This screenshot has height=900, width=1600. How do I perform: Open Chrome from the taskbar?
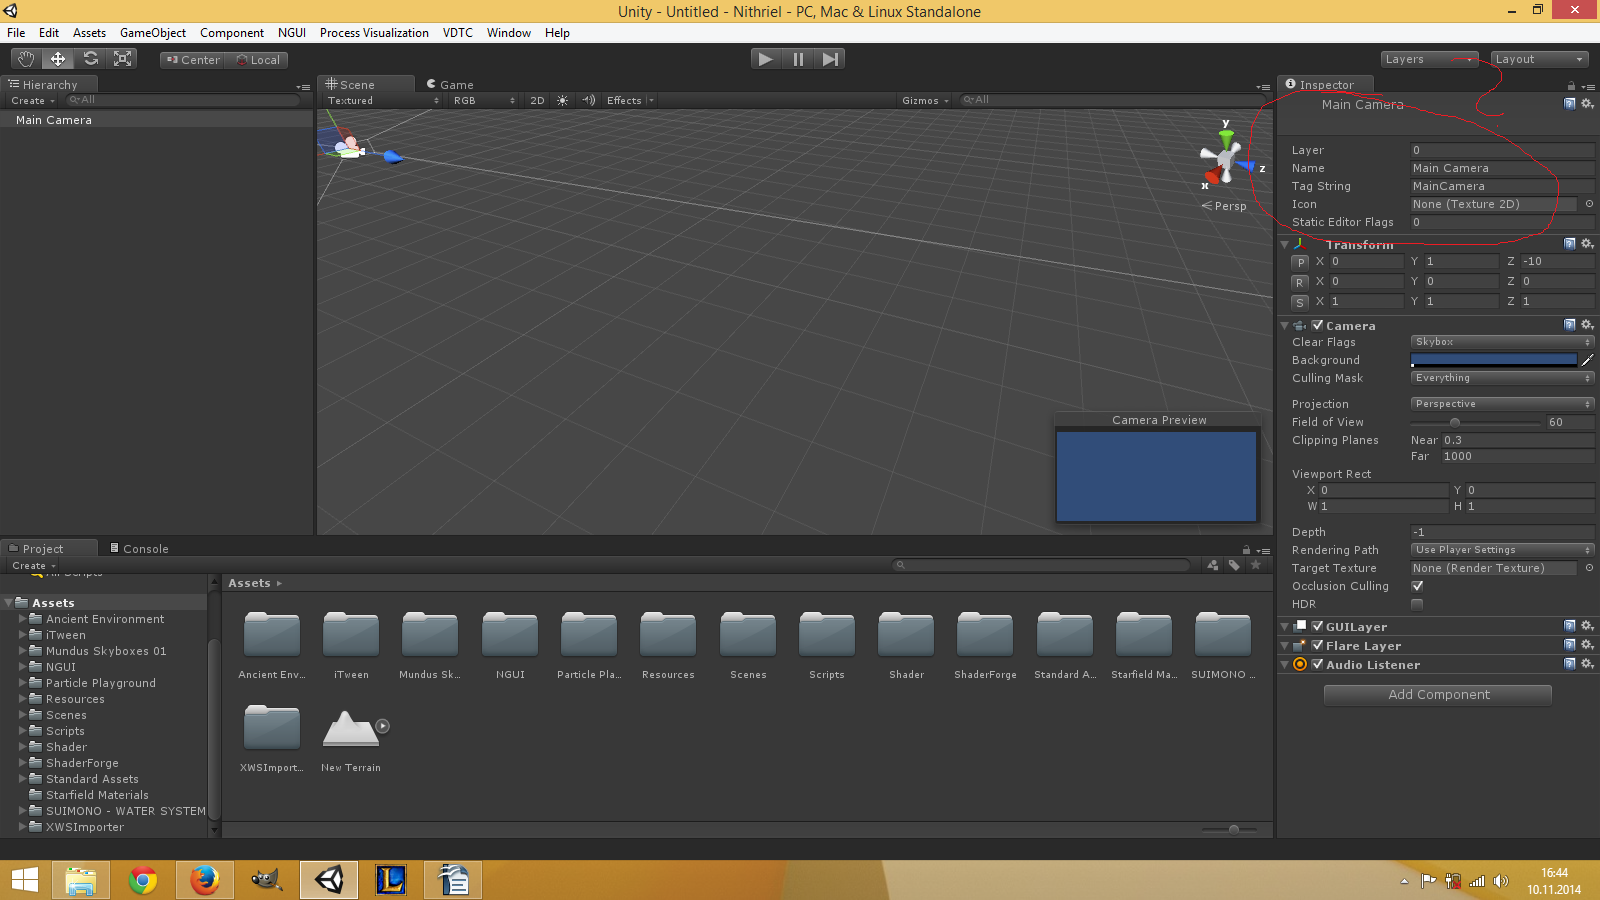pyautogui.click(x=143, y=880)
